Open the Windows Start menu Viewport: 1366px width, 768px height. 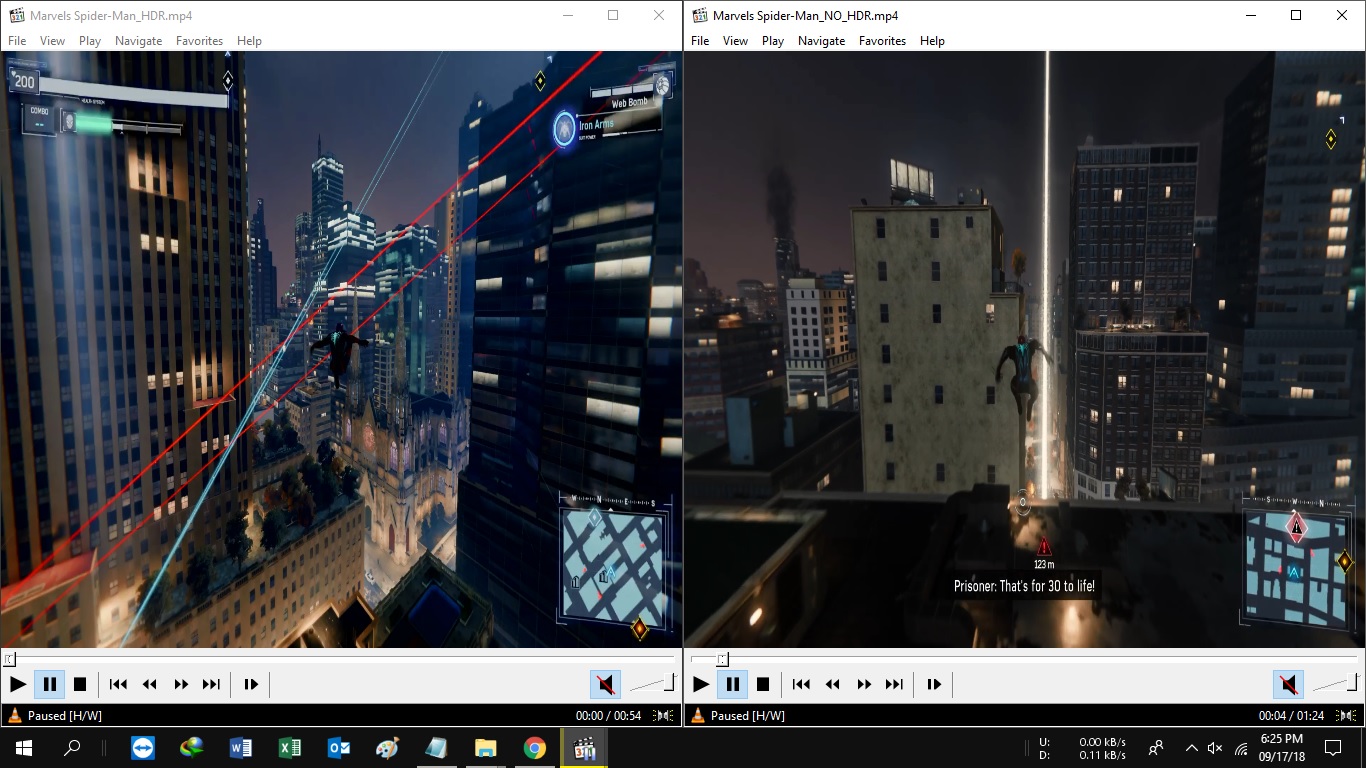click(24, 748)
